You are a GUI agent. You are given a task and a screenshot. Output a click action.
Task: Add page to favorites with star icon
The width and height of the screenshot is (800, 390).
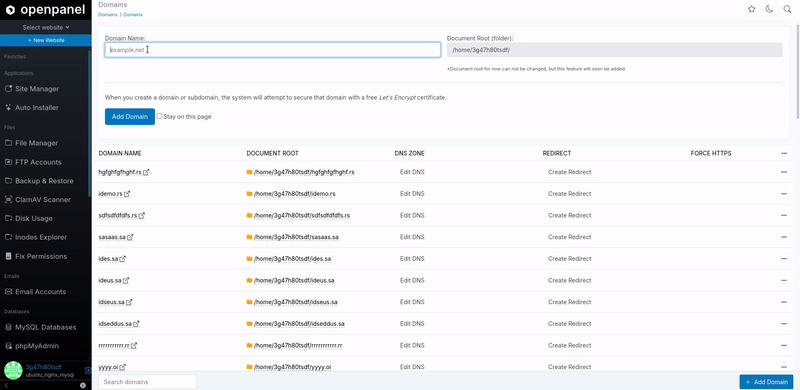pyautogui.click(x=752, y=9)
